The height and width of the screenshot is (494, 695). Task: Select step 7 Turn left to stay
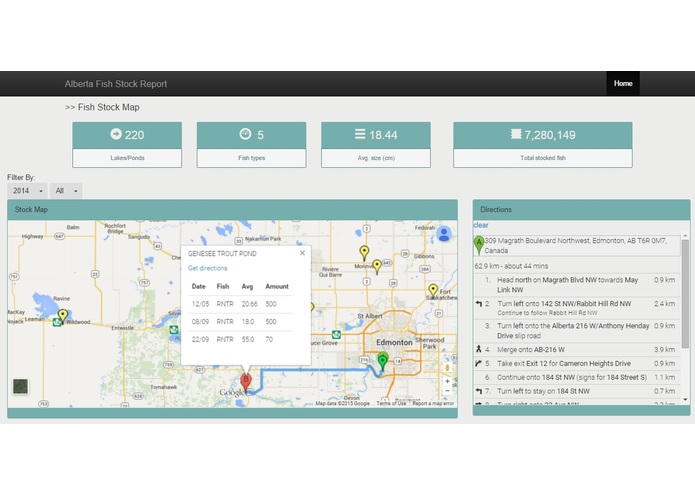pyautogui.click(x=576, y=391)
